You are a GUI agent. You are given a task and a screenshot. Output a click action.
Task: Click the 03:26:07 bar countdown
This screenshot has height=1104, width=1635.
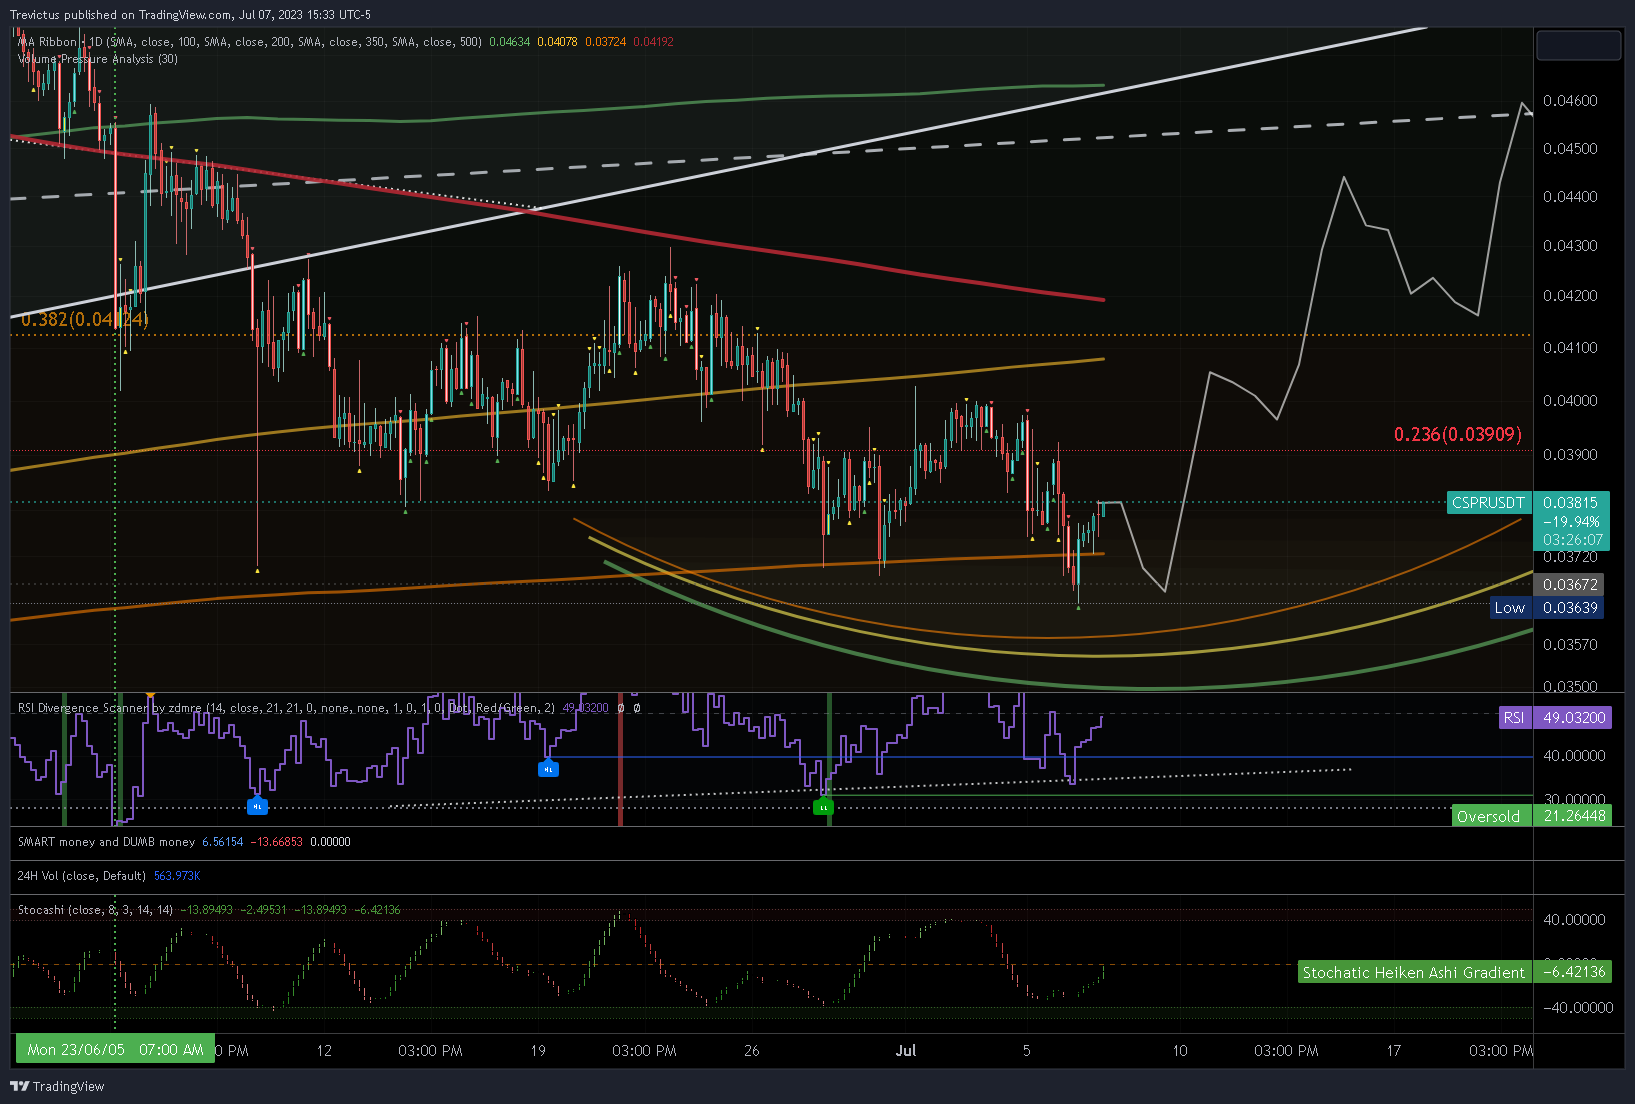tap(1572, 540)
